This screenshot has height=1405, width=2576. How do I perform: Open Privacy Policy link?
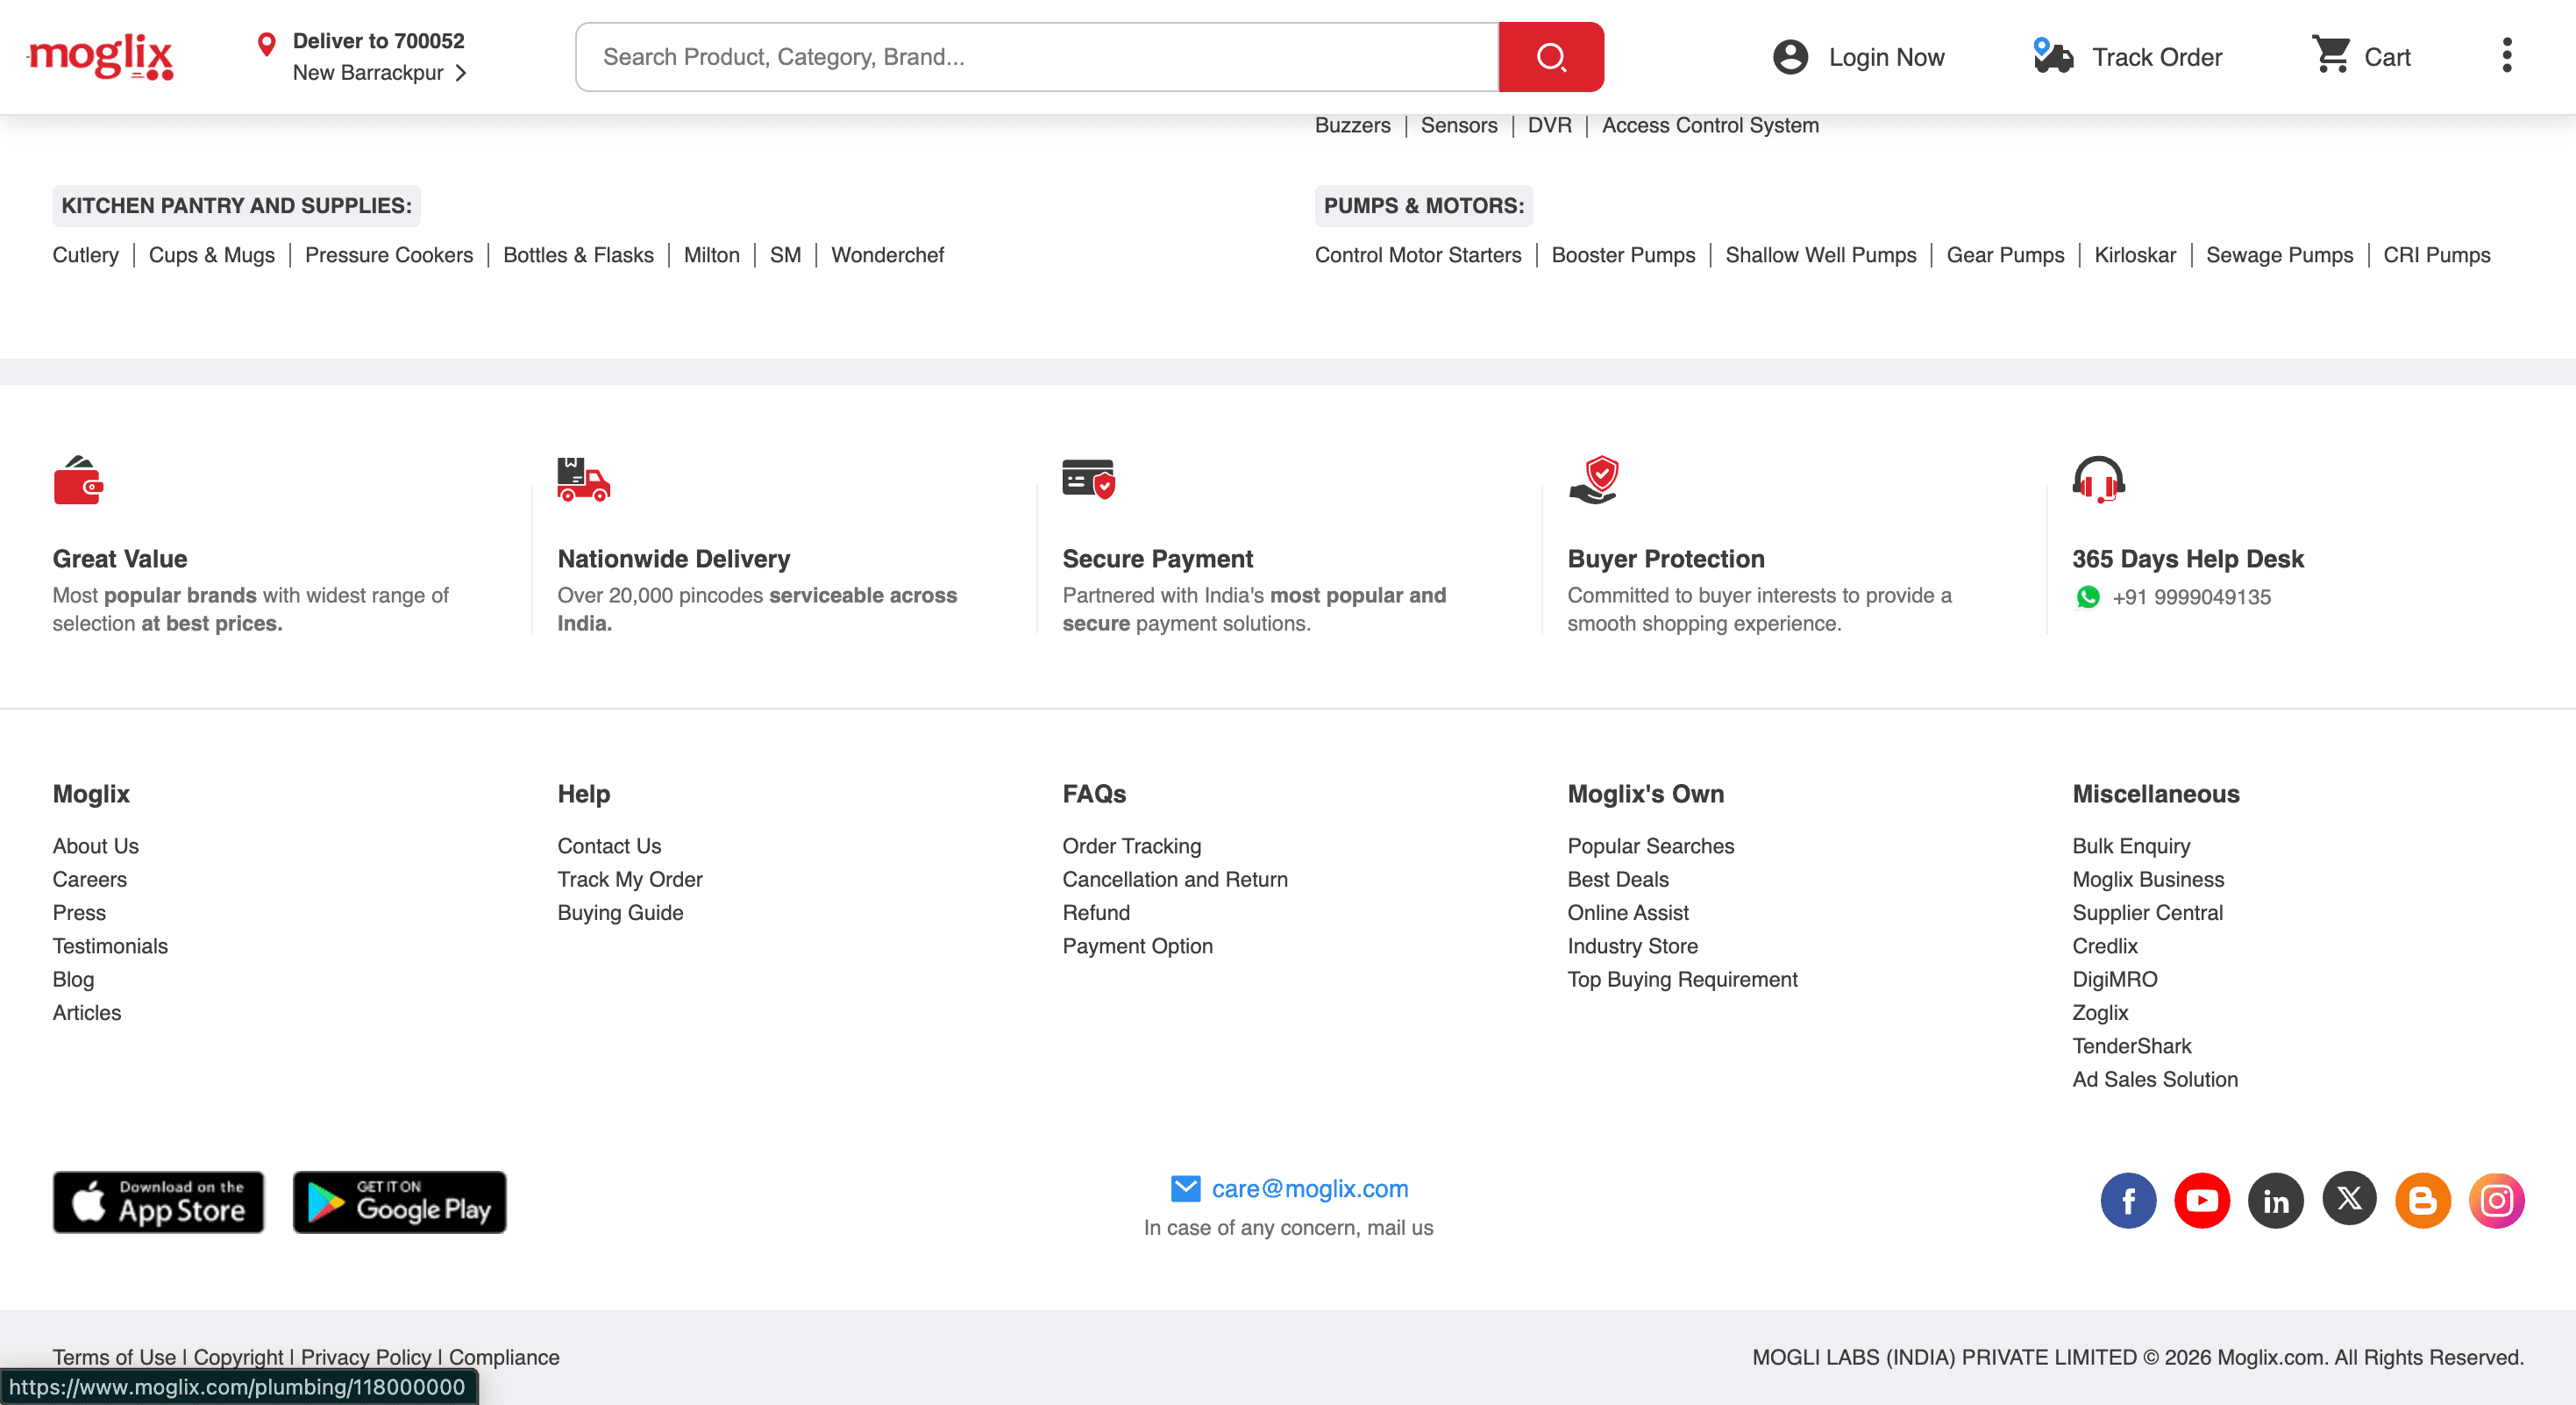coord(366,1357)
